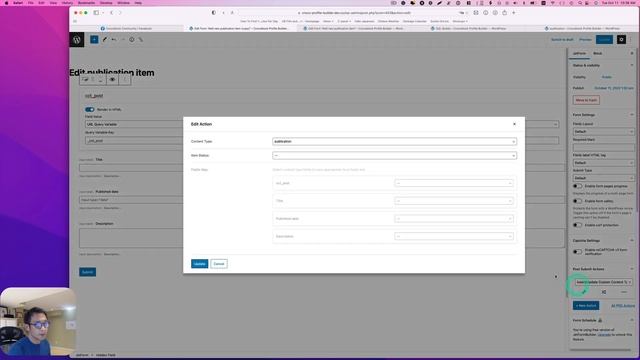The width and height of the screenshot is (640, 360).
Task: Select the pencil Tools icon in editor toolbar
Action: [105, 40]
